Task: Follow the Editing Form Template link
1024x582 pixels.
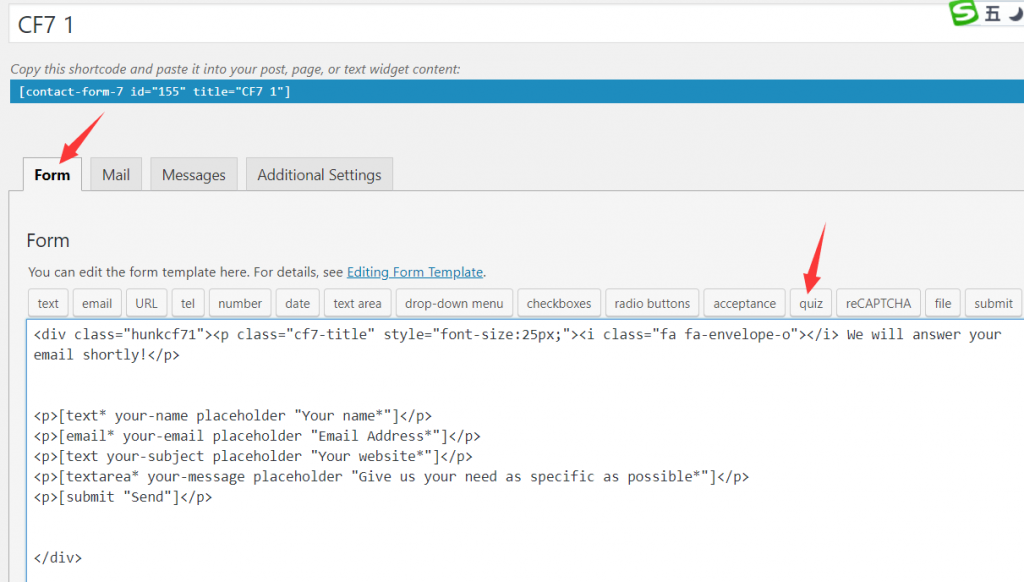Action: coord(415,272)
